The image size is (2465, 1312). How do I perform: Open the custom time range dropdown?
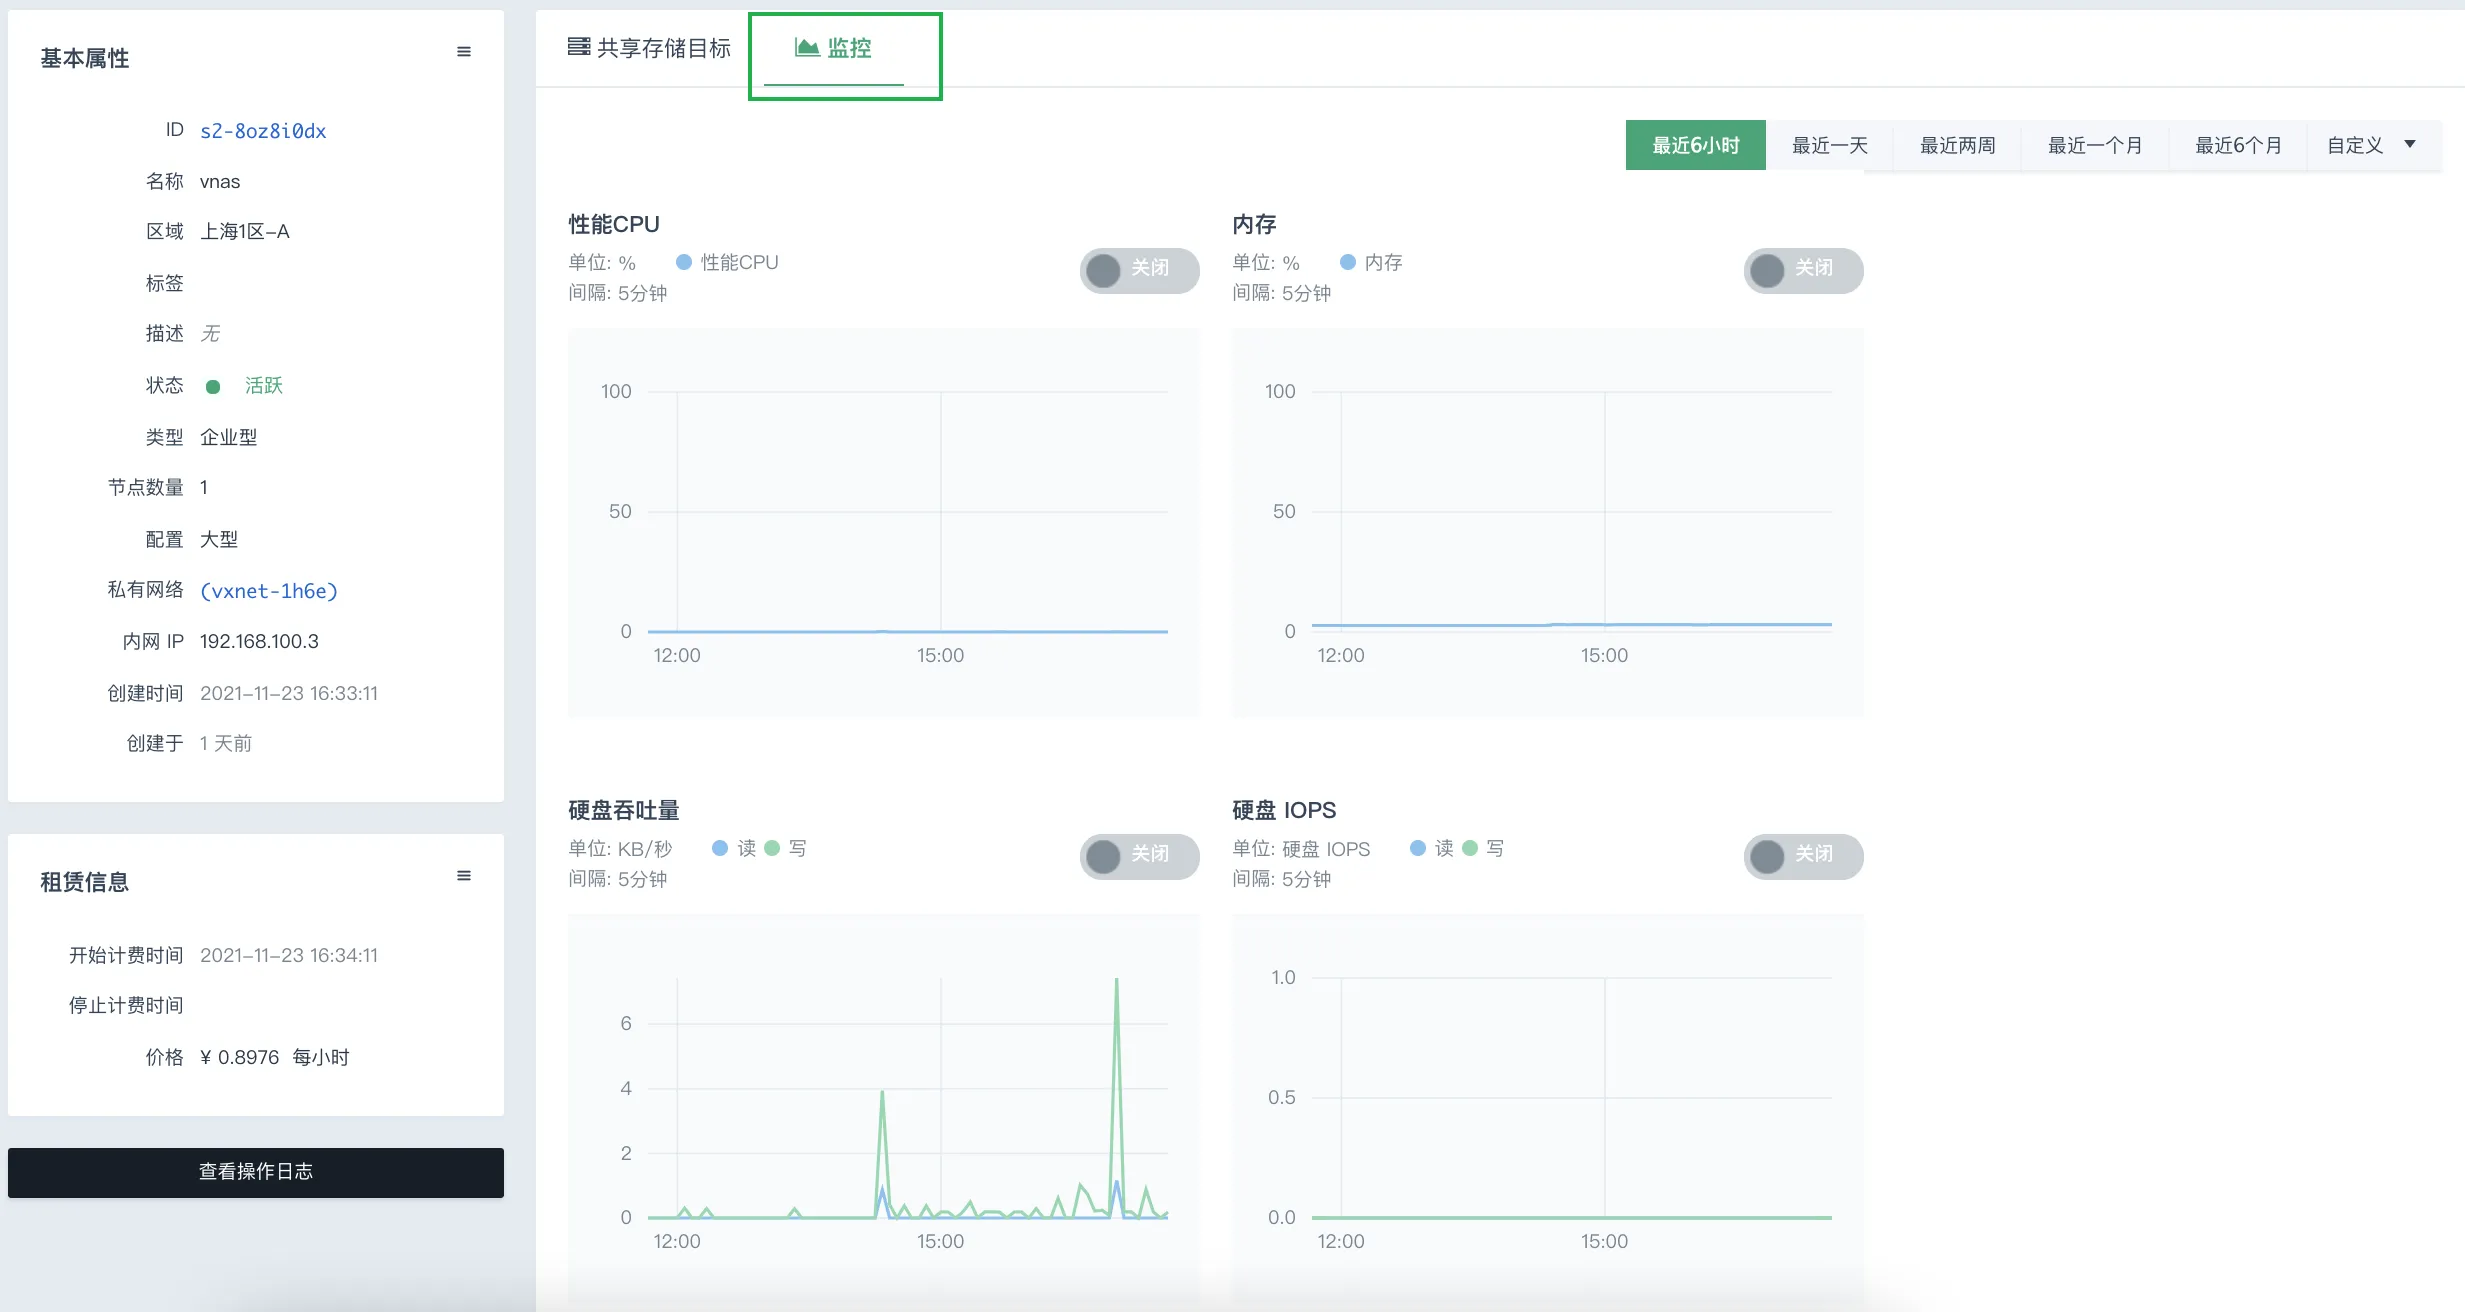2372,145
